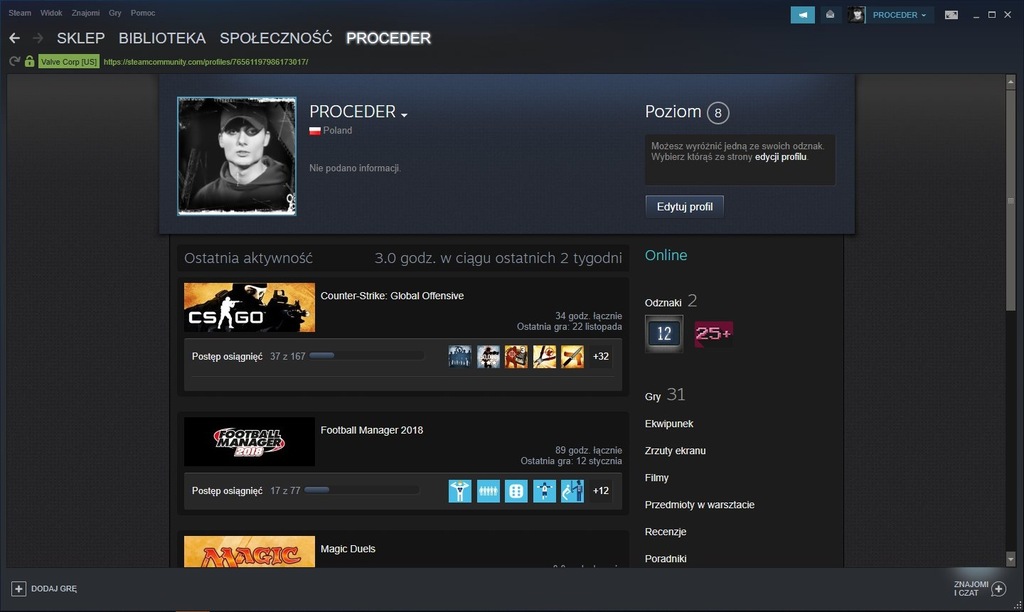Viewport: 1024px width, 612px height.
Task: Click the Edytuj profil button
Action: pyautogui.click(x=684, y=207)
